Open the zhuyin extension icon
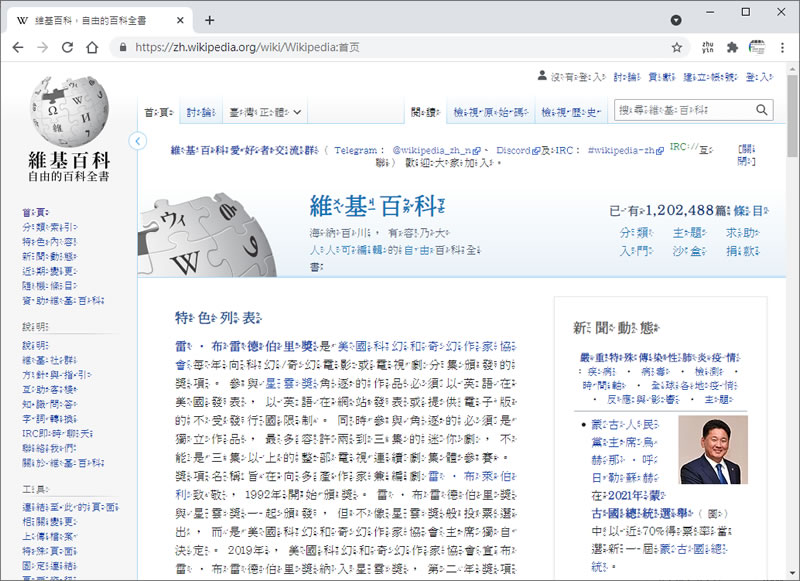The image size is (800, 581). click(708, 47)
